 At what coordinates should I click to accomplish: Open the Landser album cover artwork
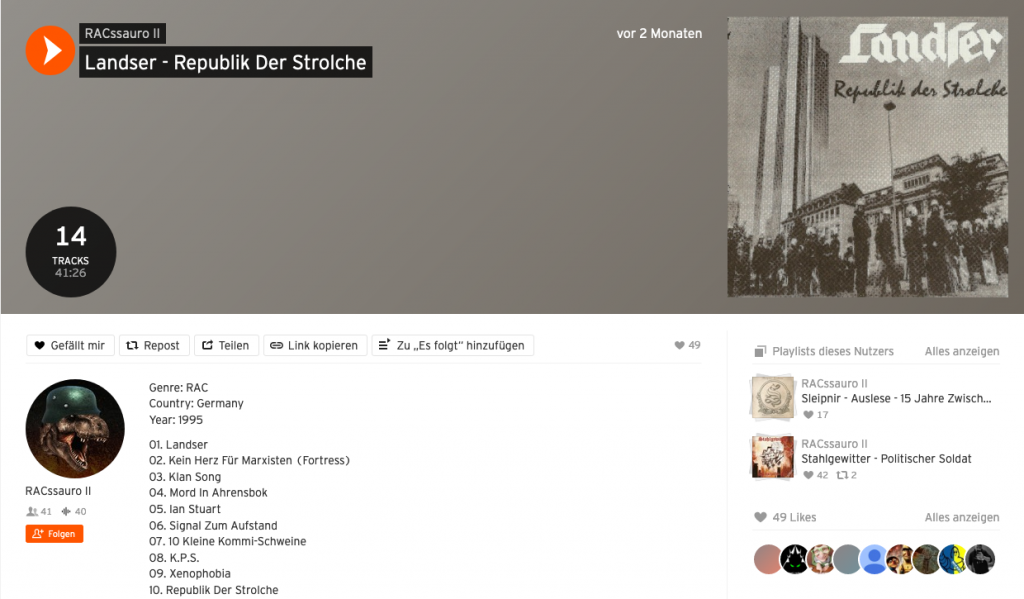[868, 157]
